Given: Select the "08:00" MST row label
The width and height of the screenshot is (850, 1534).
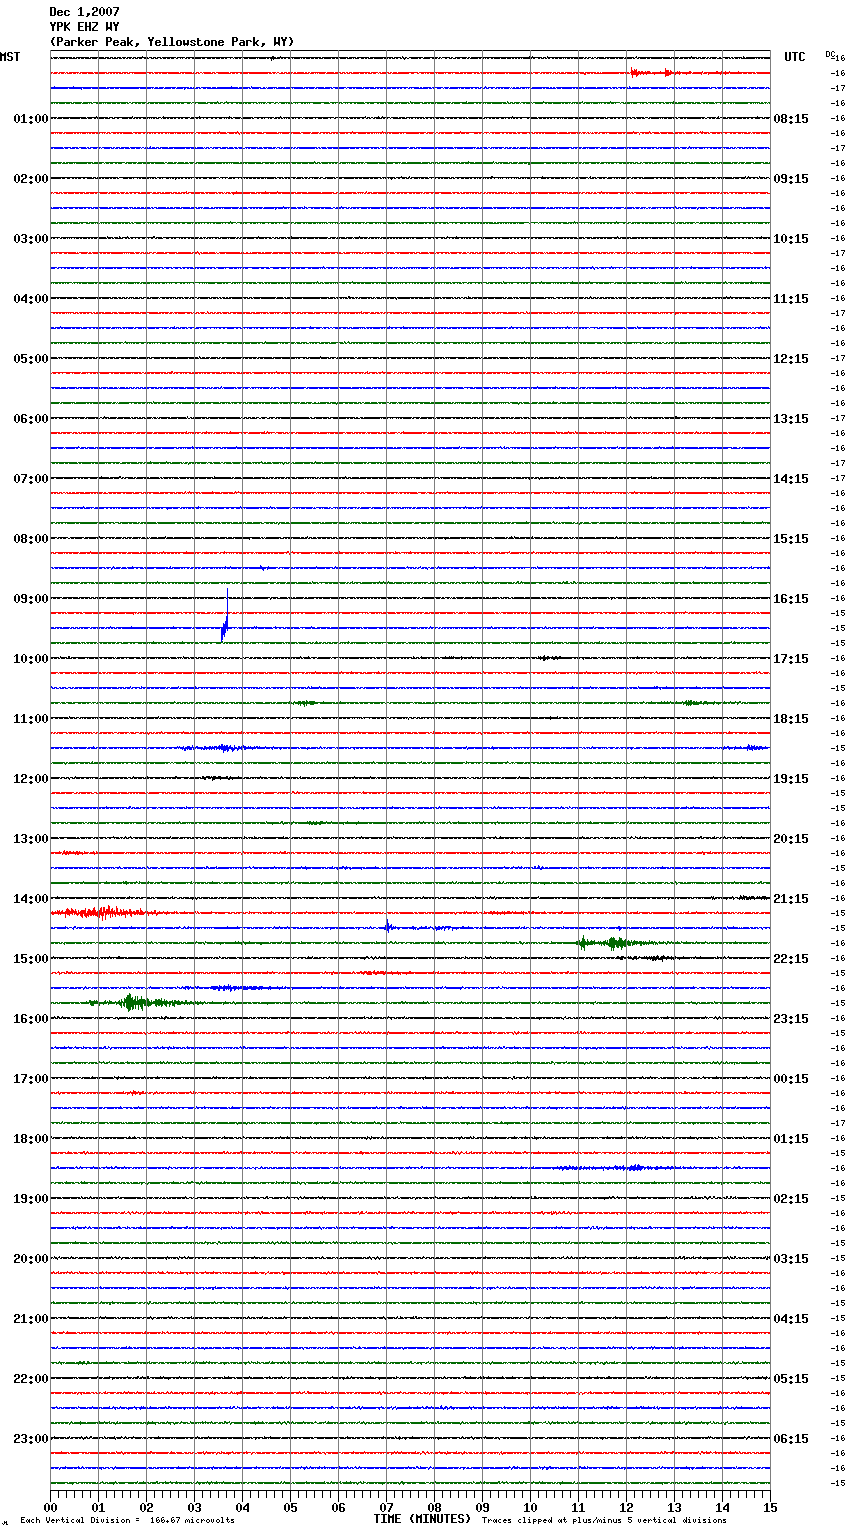Looking at the screenshot, I should tap(31, 539).
